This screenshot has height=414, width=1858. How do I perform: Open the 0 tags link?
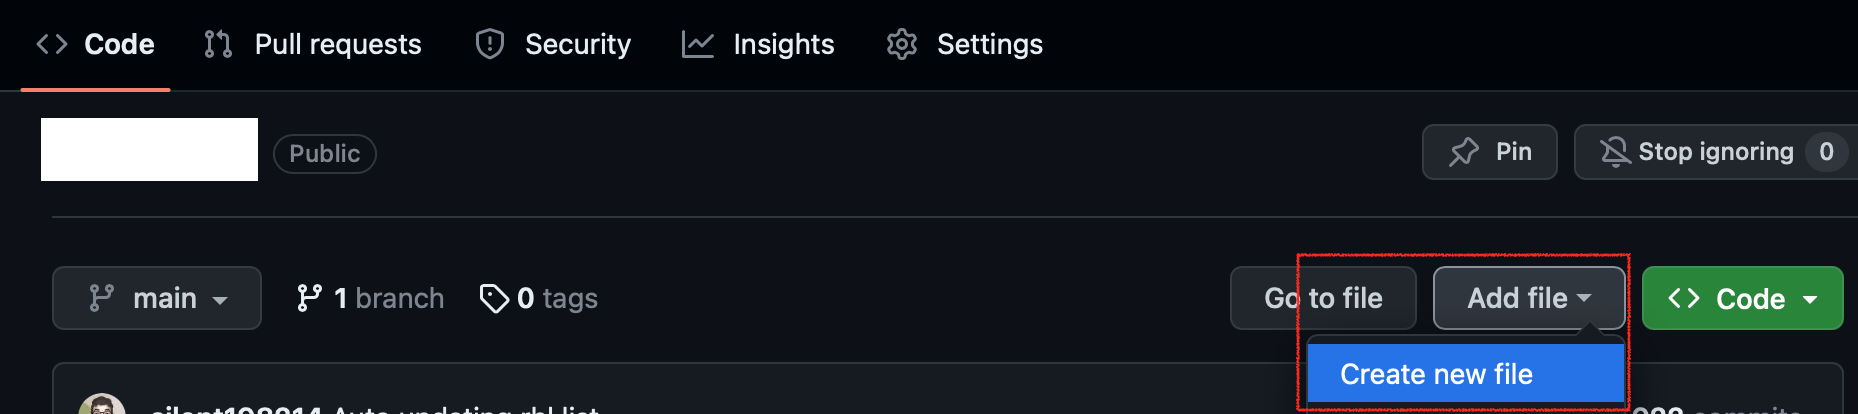point(555,298)
